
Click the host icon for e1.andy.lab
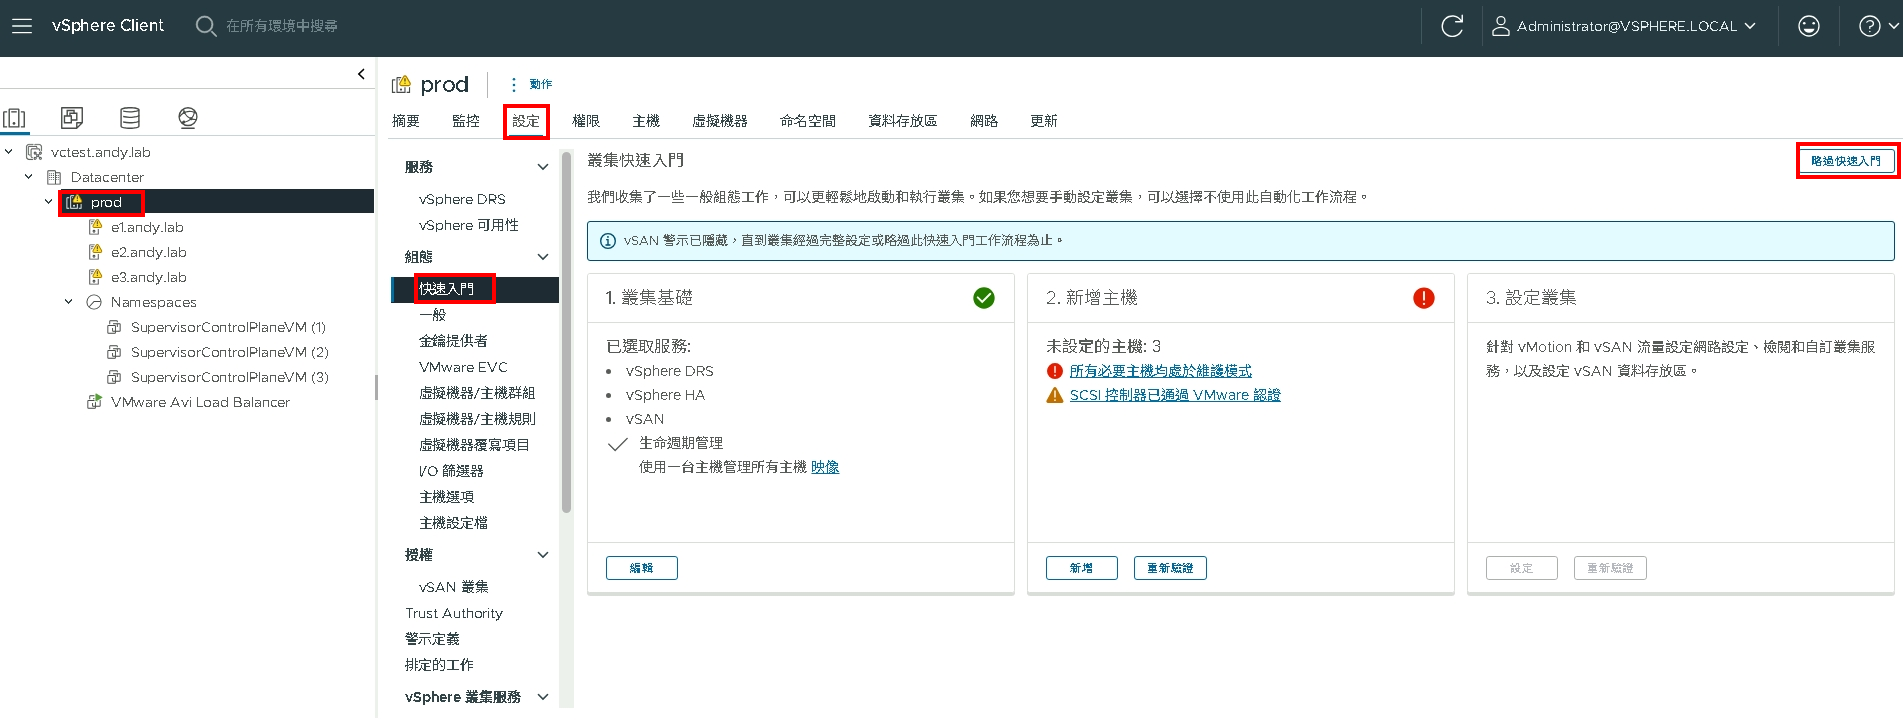point(95,227)
